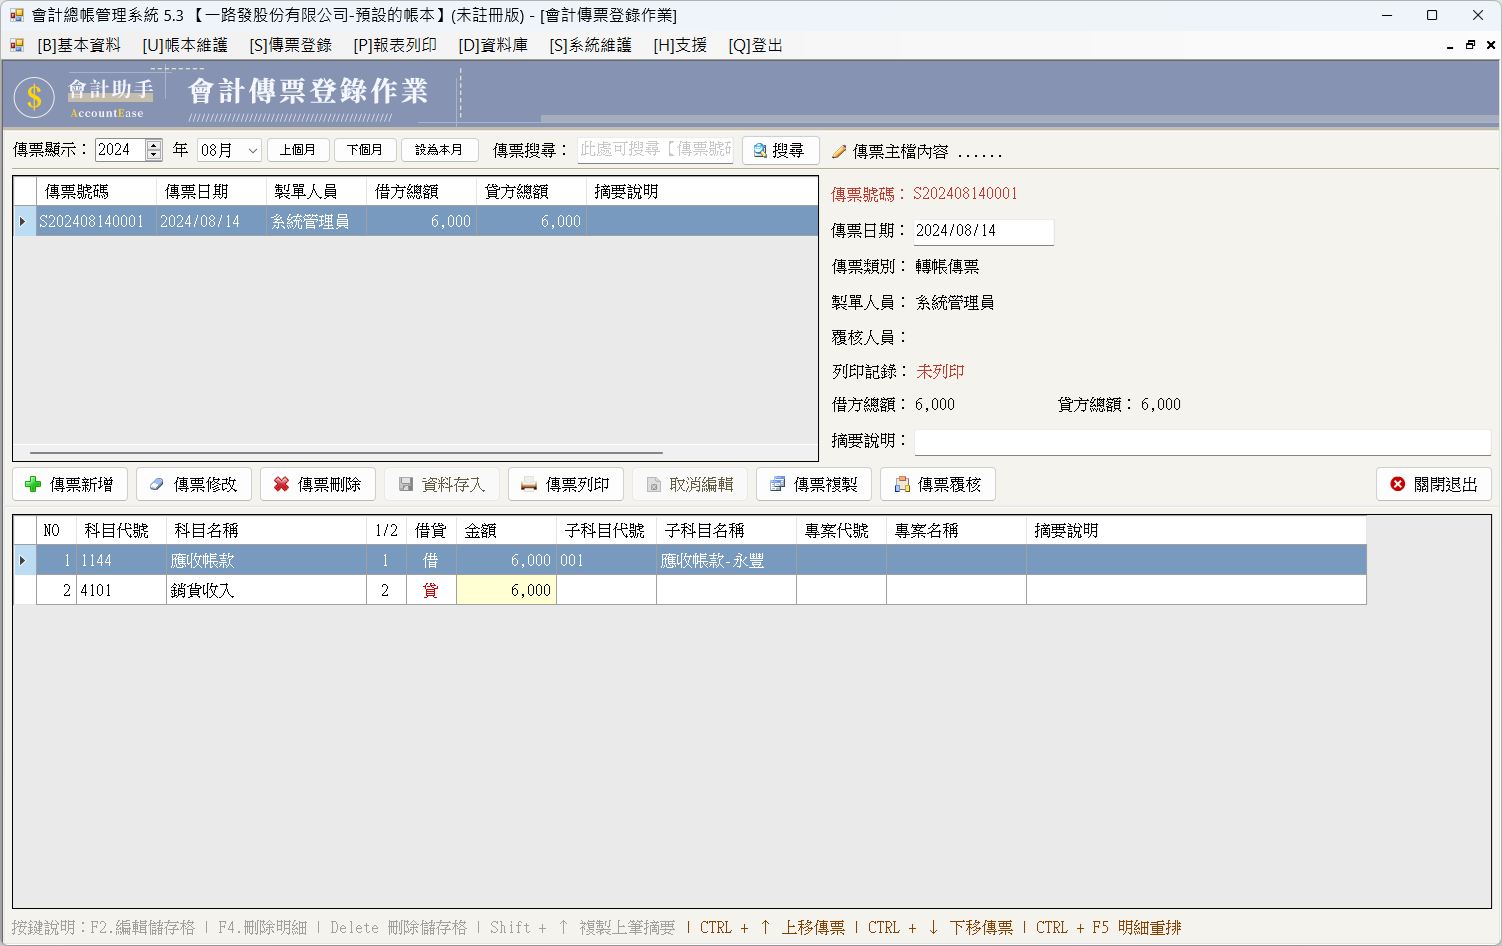Close the inner child window

(1490, 45)
